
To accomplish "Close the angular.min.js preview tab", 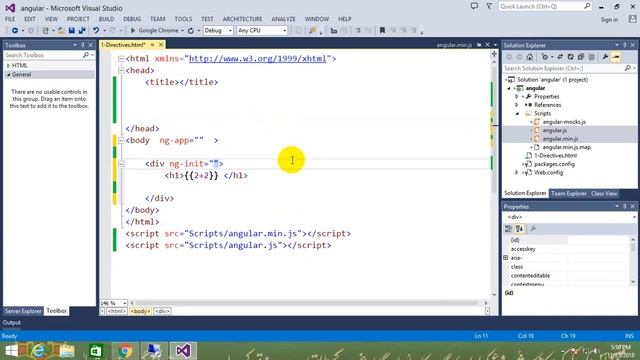I will pos(487,45).
